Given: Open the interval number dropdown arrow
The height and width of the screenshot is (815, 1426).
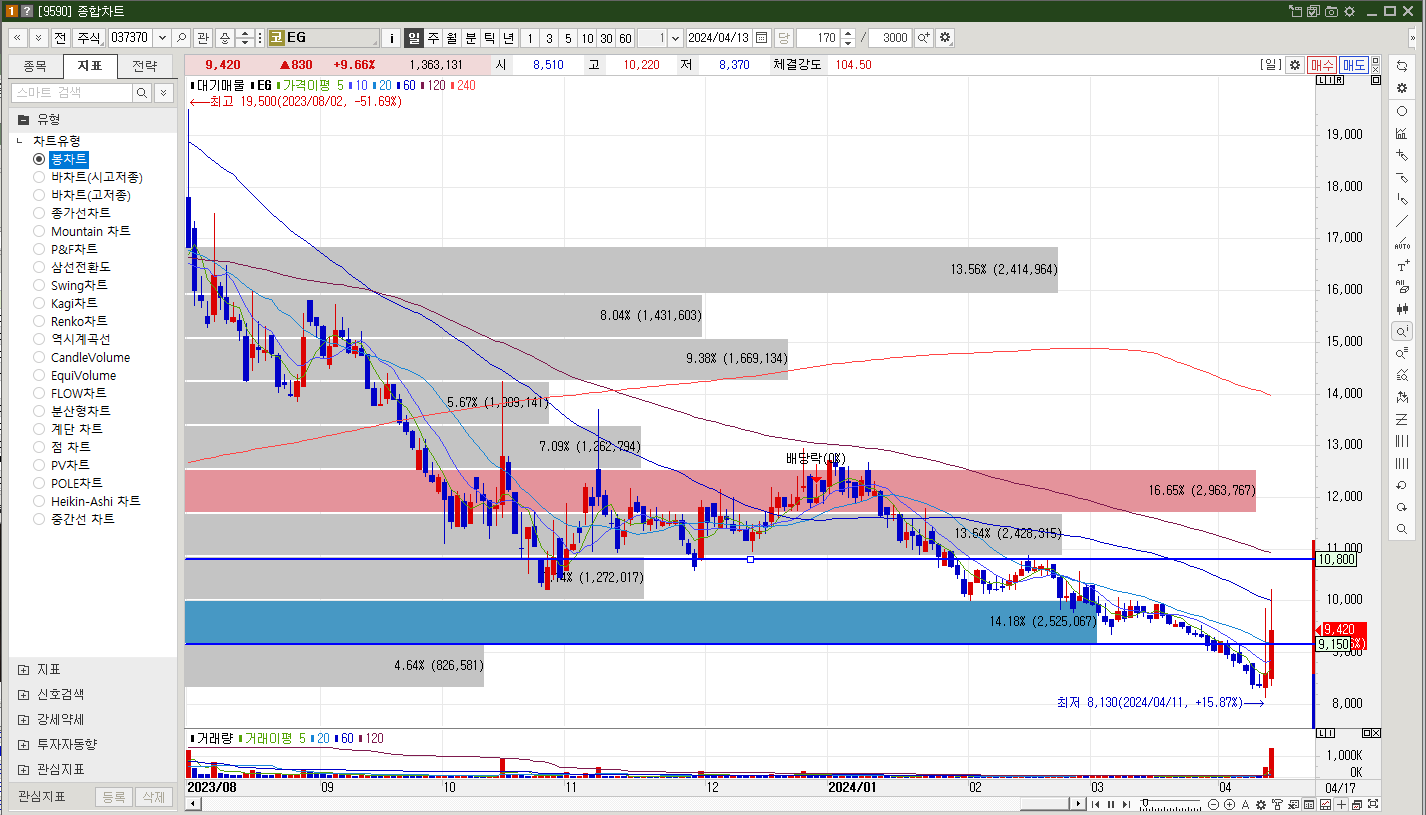Looking at the screenshot, I should point(675,38).
